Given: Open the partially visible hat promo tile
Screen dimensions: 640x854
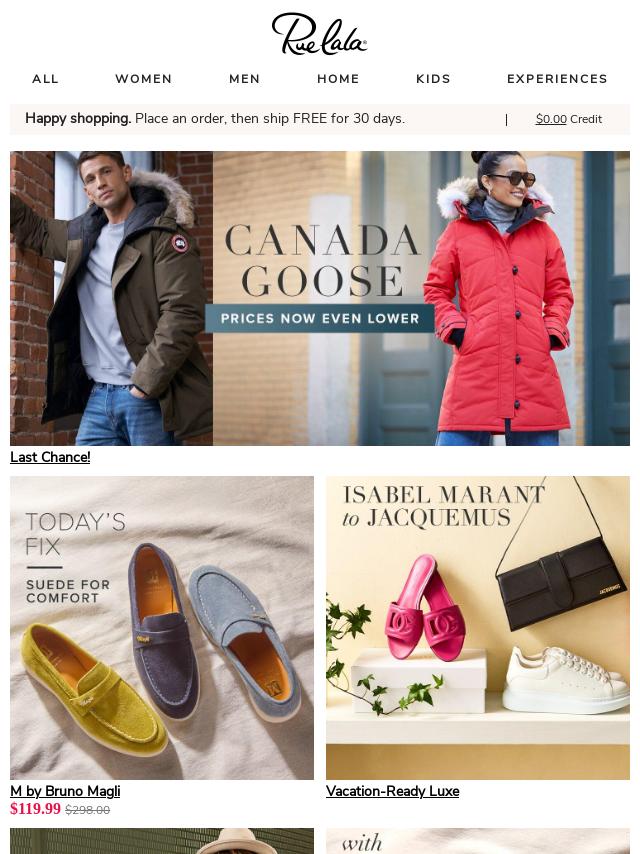Looking at the screenshot, I should click(162, 841).
